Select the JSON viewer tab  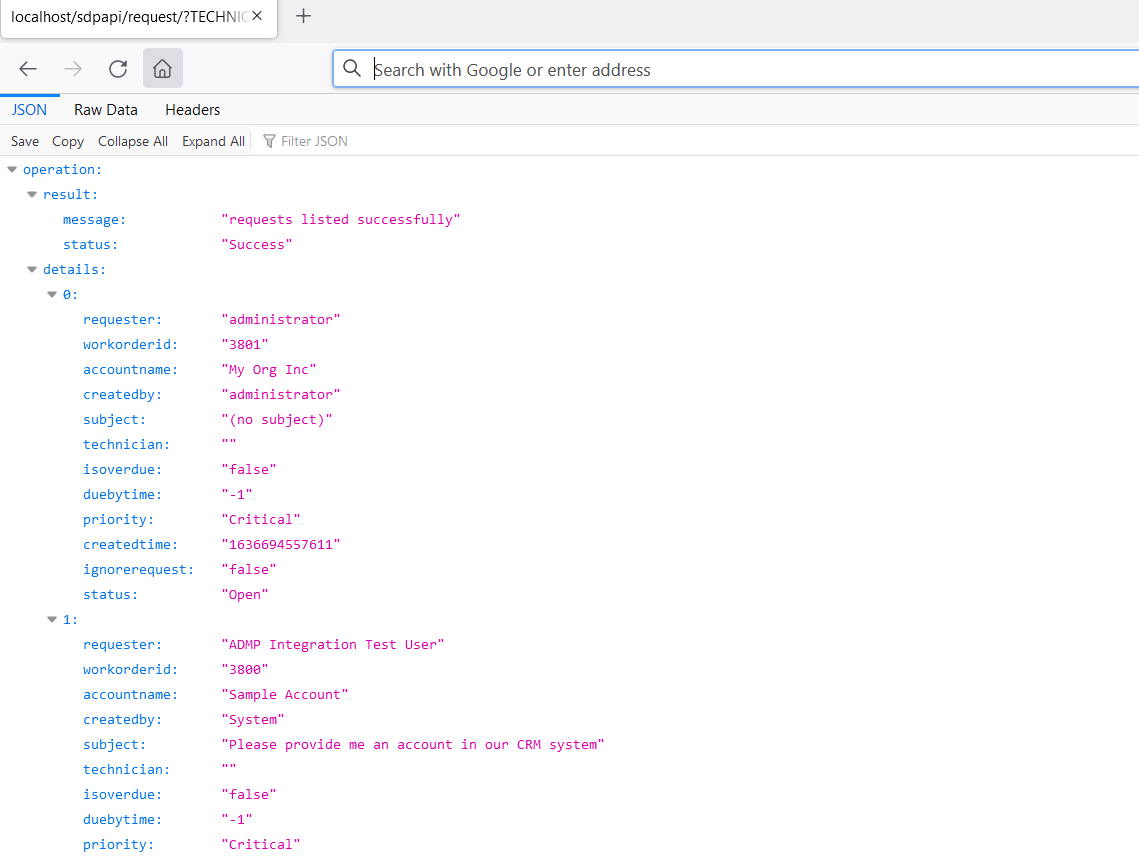29,110
